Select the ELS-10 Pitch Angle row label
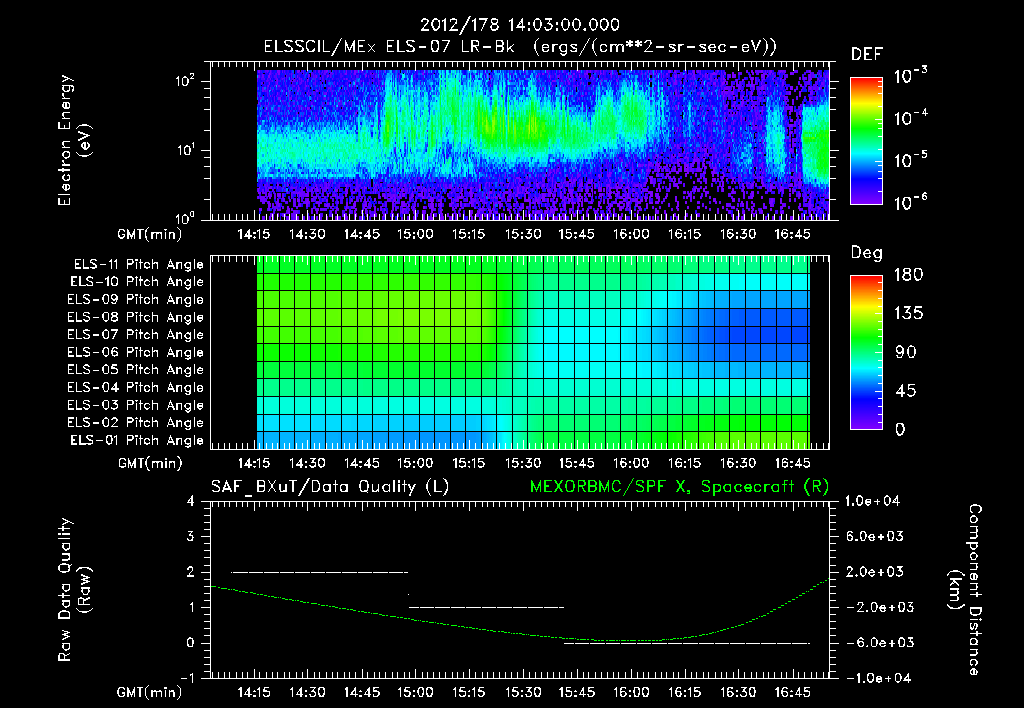Image resolution: width=1024 pixels, height=708 pixels. click(x=137, y=282)
